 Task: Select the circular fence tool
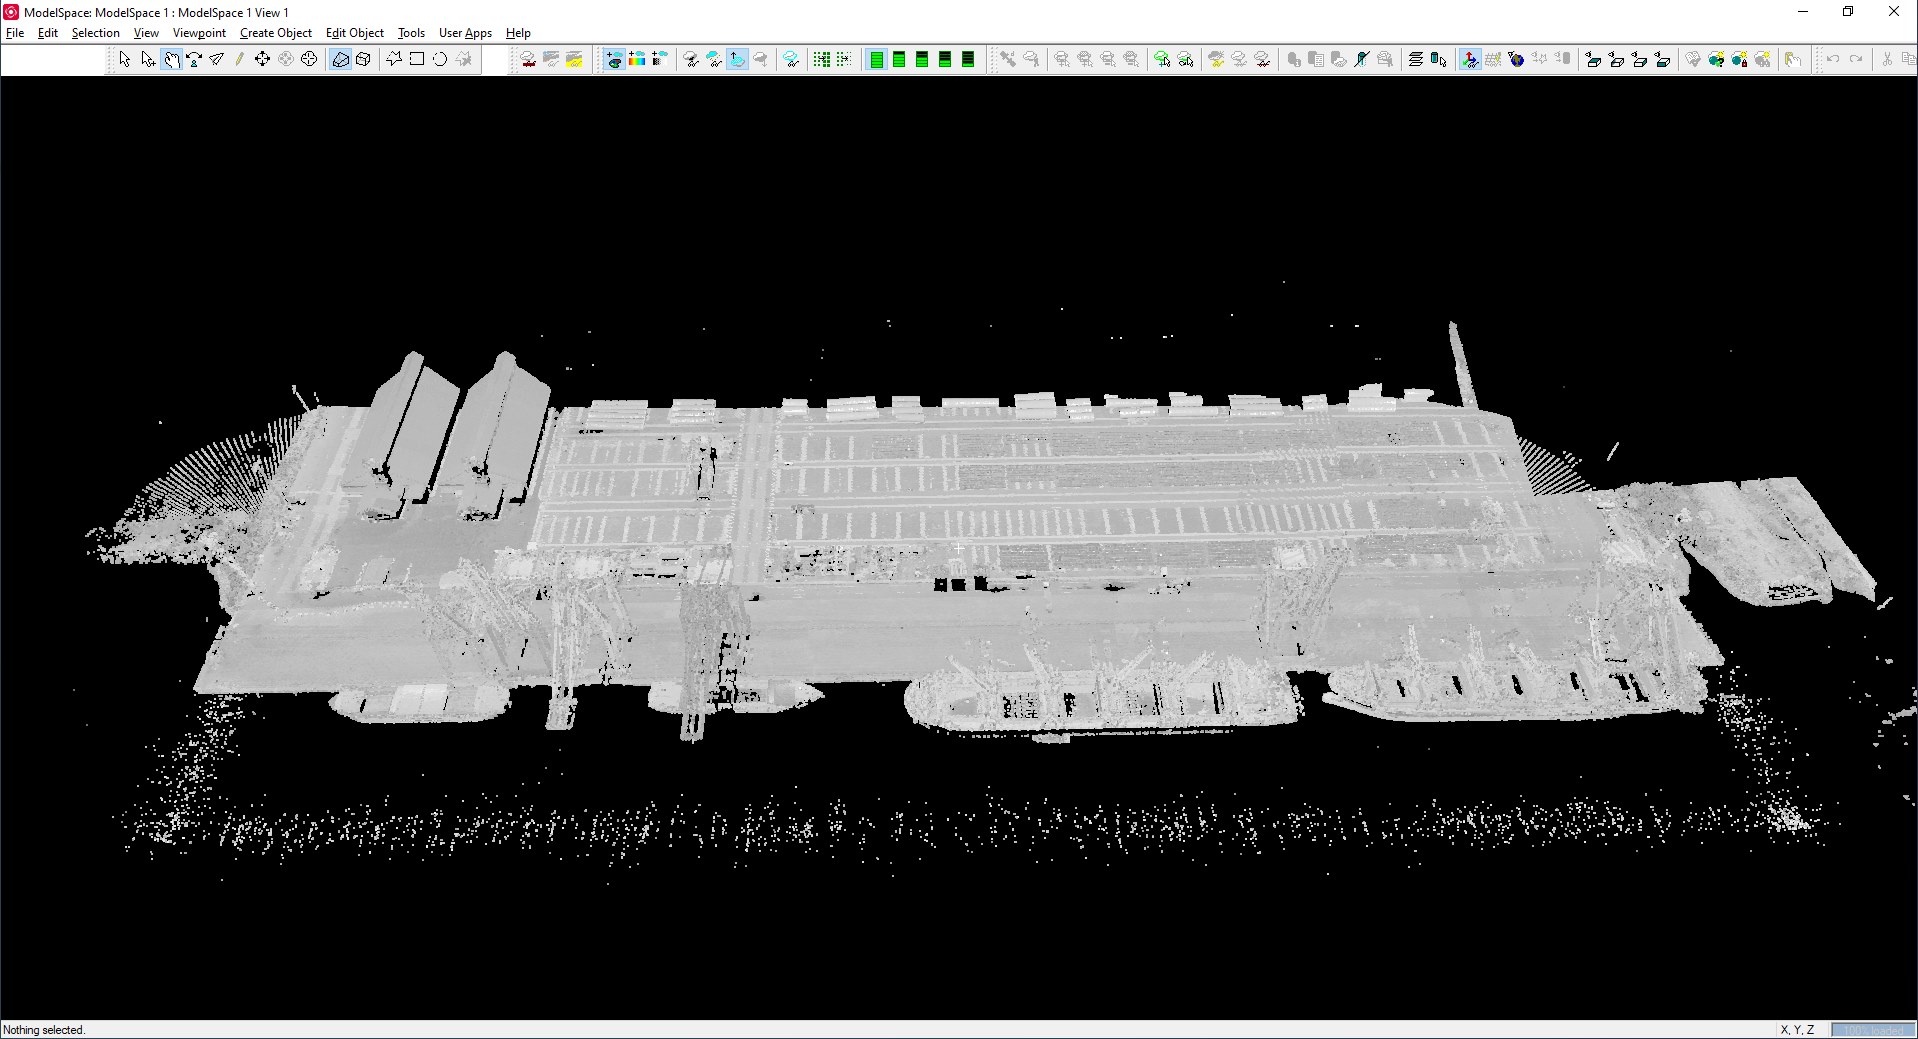440,59
